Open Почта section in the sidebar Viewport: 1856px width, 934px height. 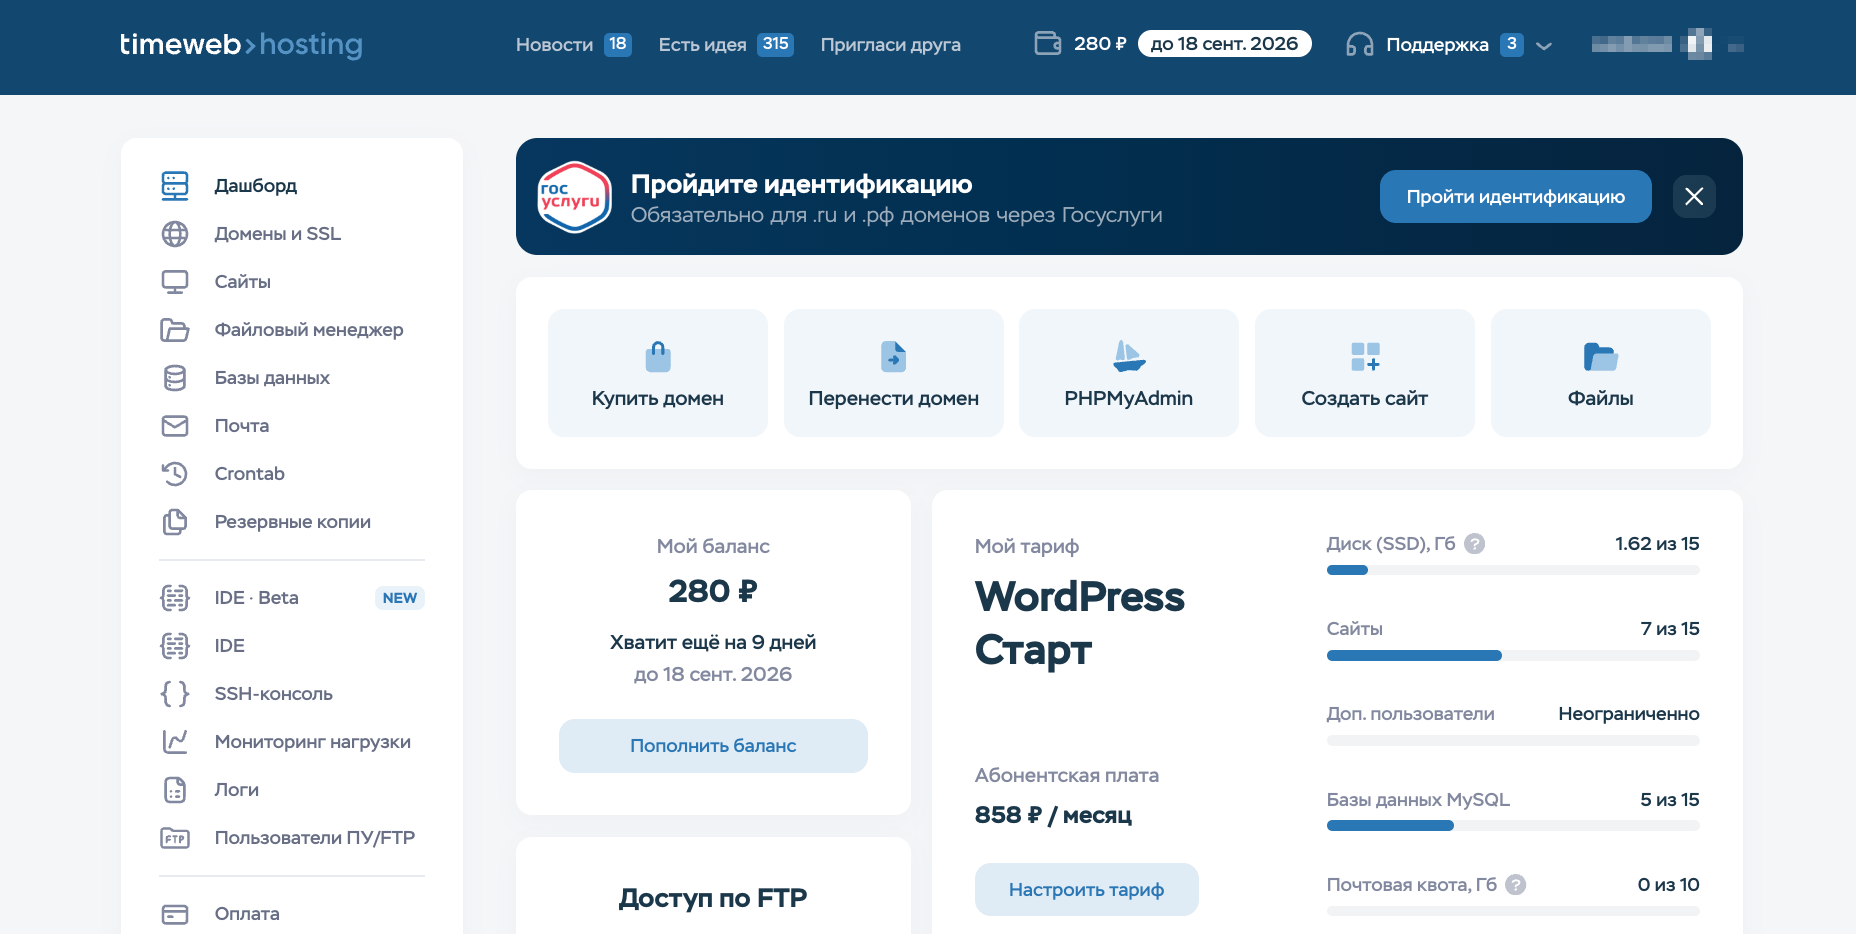click(241, 425)
